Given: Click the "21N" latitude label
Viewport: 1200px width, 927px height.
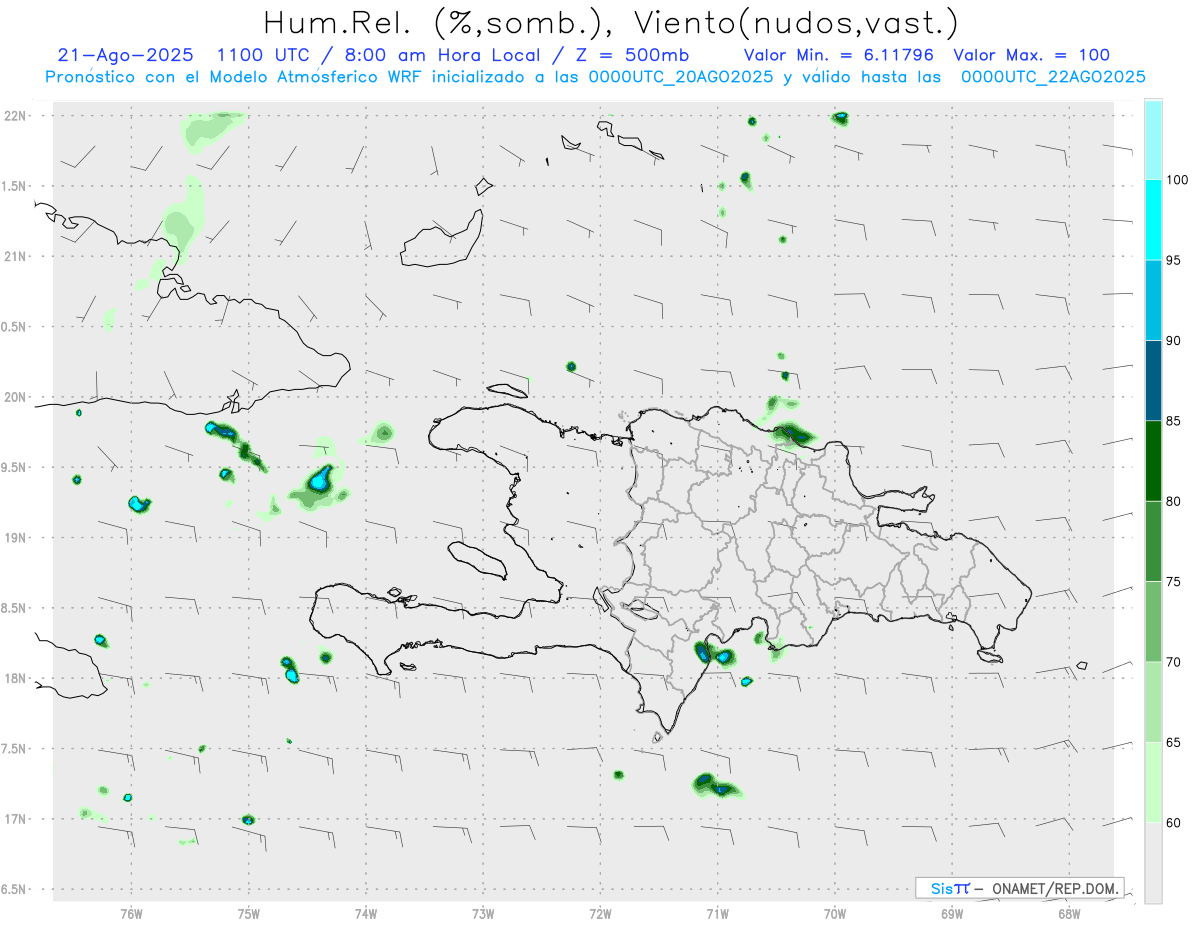Looking at the screenshot, I should click(x=15, y=257).
